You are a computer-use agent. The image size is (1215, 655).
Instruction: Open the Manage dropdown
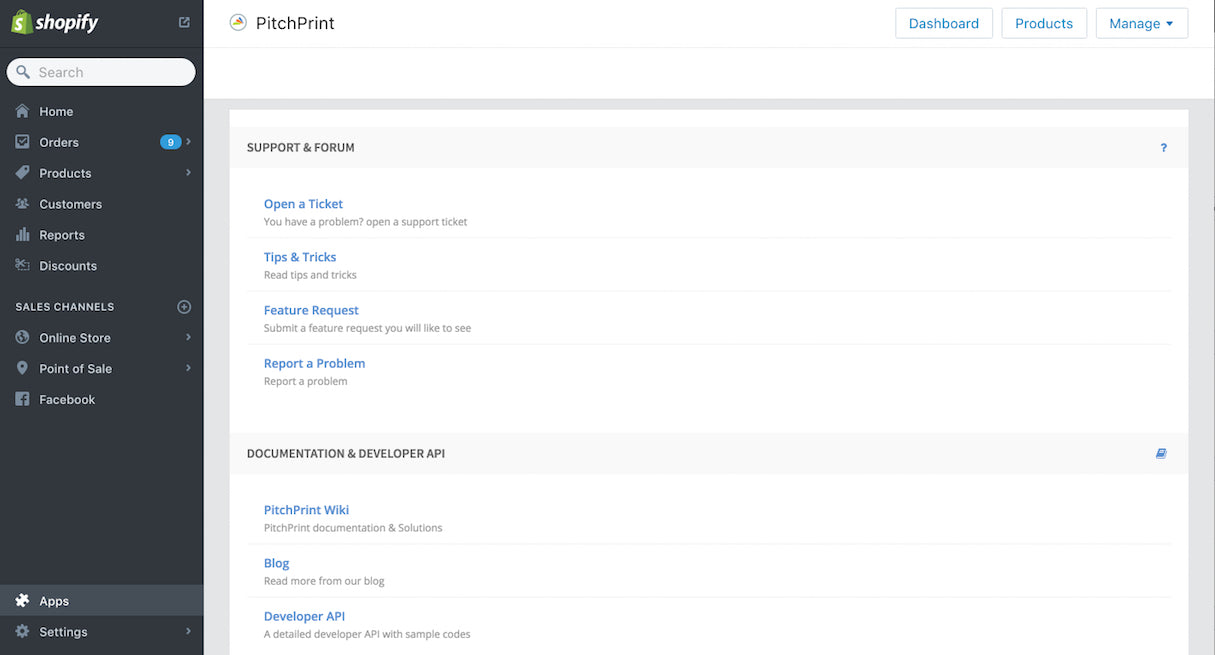pos(1142,23)
